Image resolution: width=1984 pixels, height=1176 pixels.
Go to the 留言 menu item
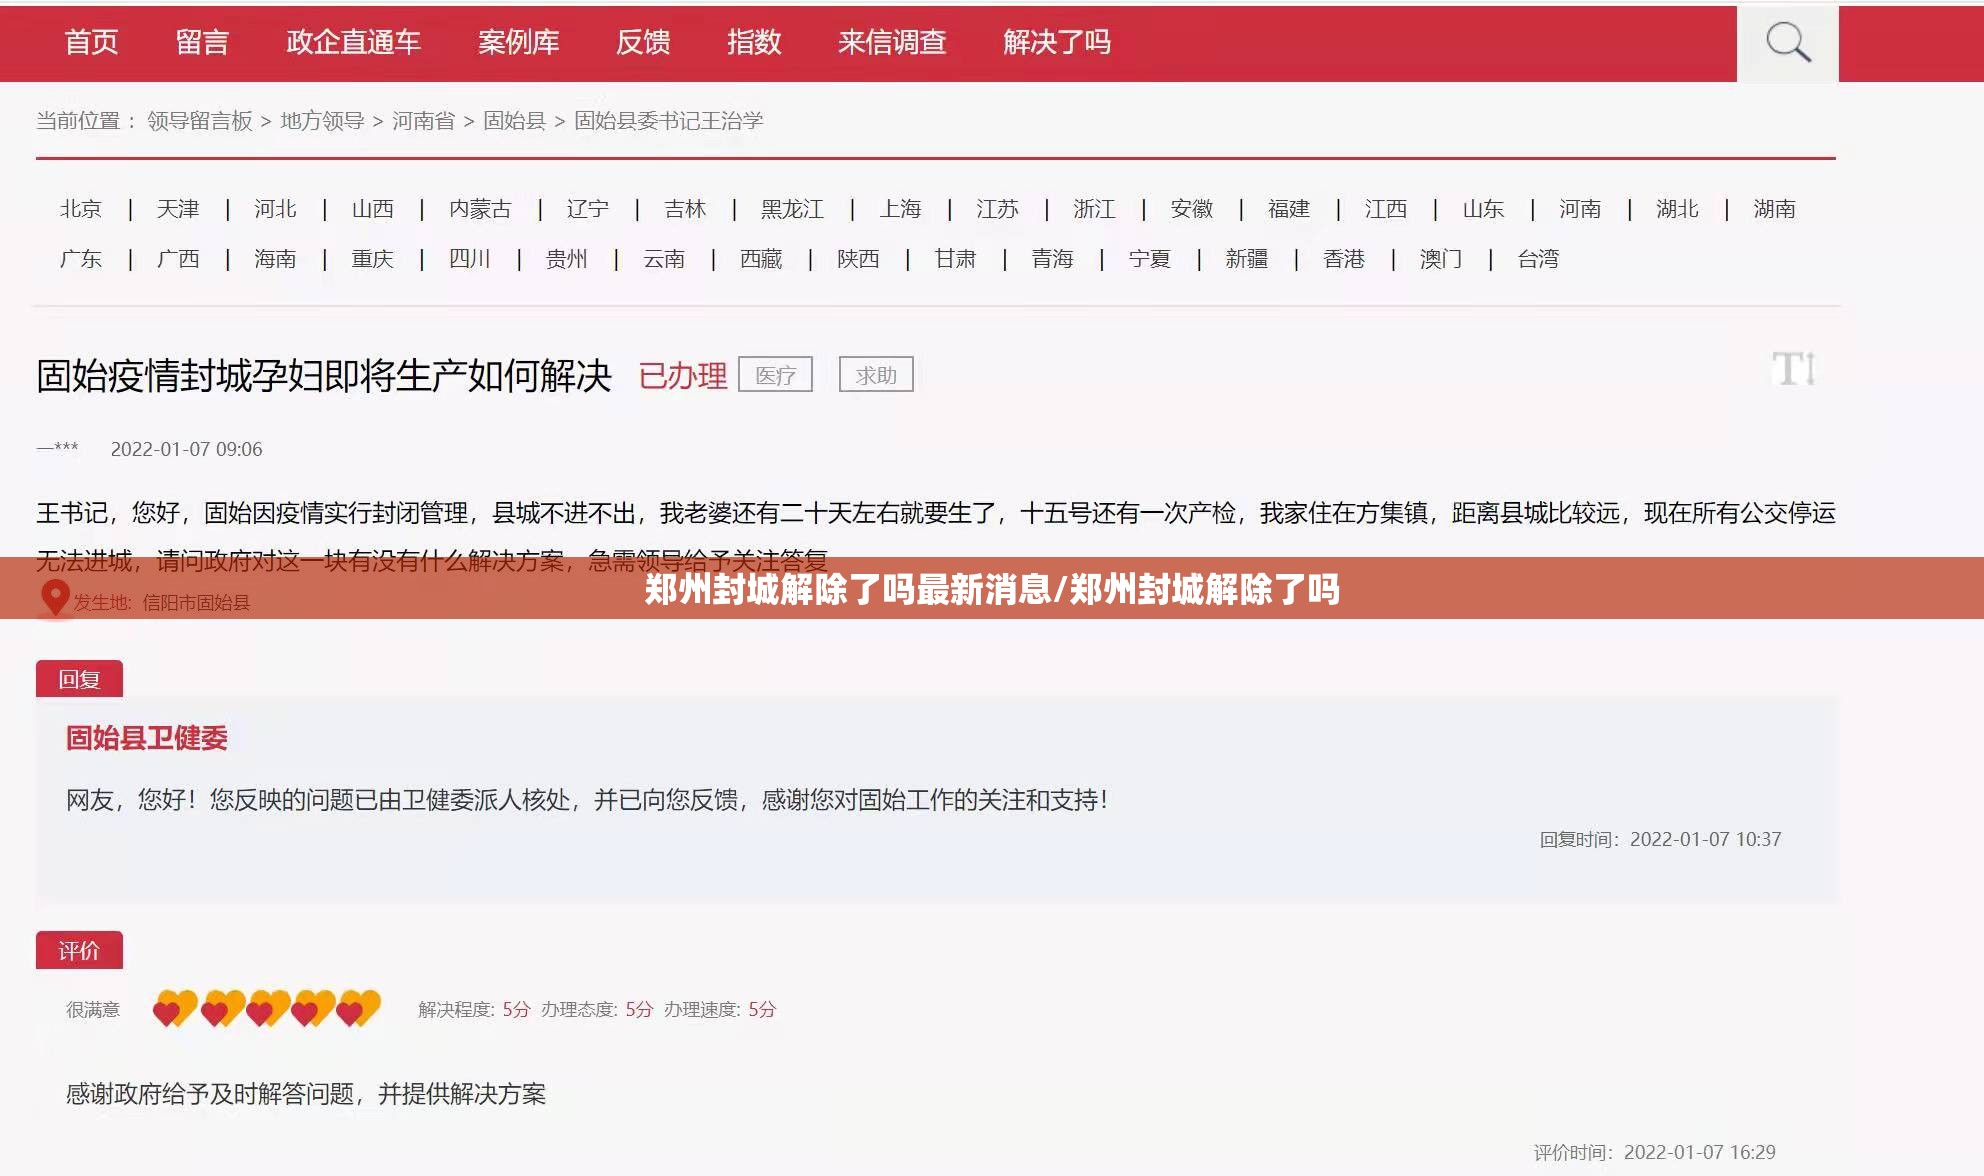(x=202, y=42)
